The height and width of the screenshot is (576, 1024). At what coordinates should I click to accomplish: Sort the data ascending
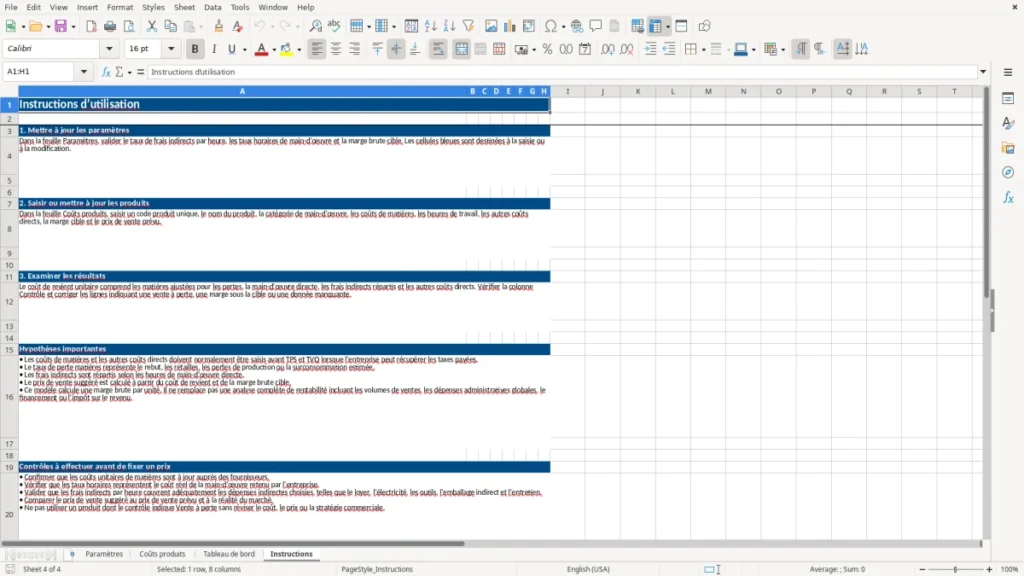pos(430,26)
